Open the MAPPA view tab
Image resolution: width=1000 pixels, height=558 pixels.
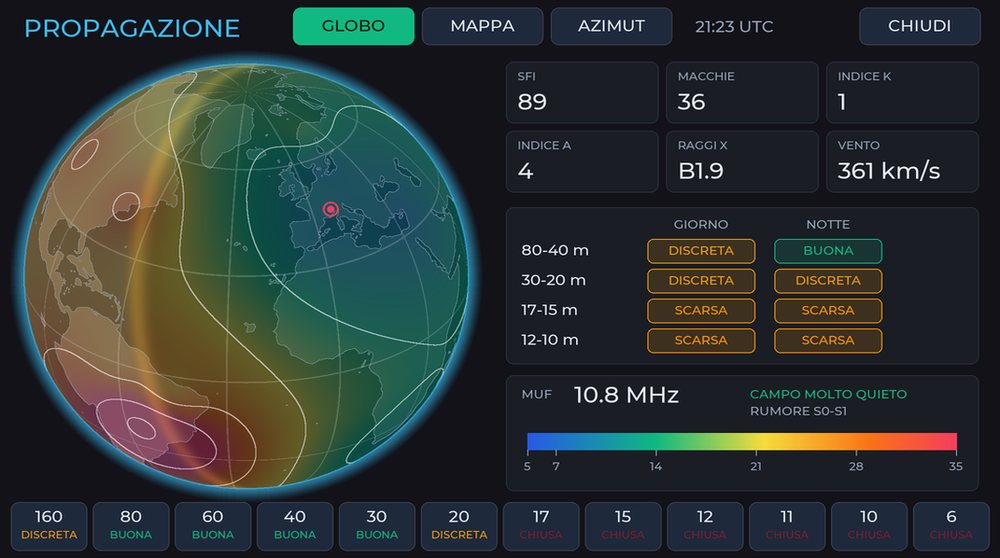[482, 26]
